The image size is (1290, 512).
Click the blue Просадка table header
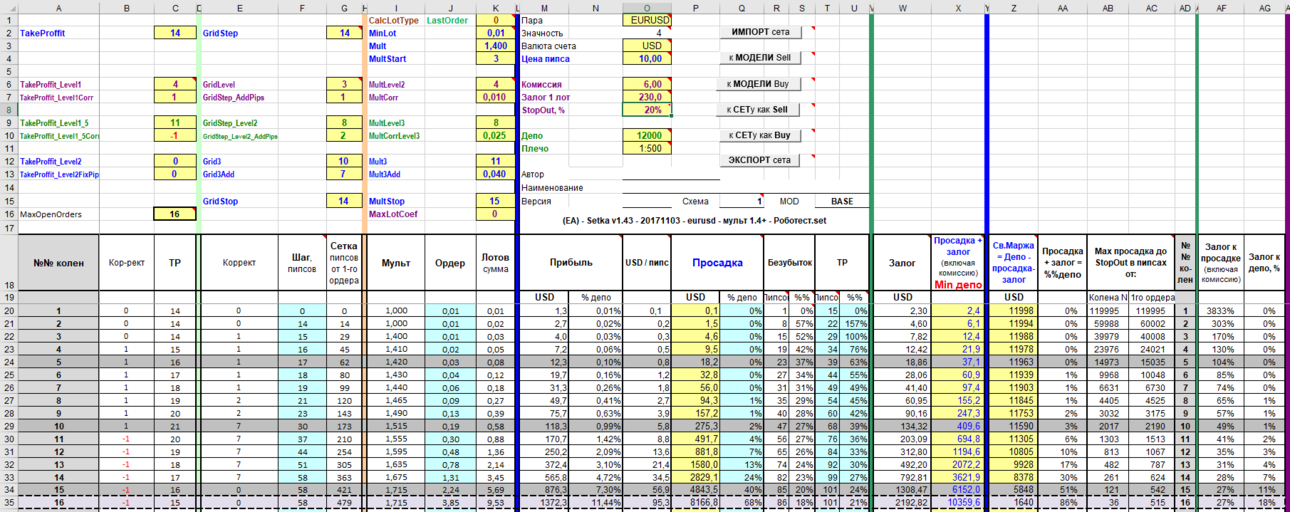(716, 263)
